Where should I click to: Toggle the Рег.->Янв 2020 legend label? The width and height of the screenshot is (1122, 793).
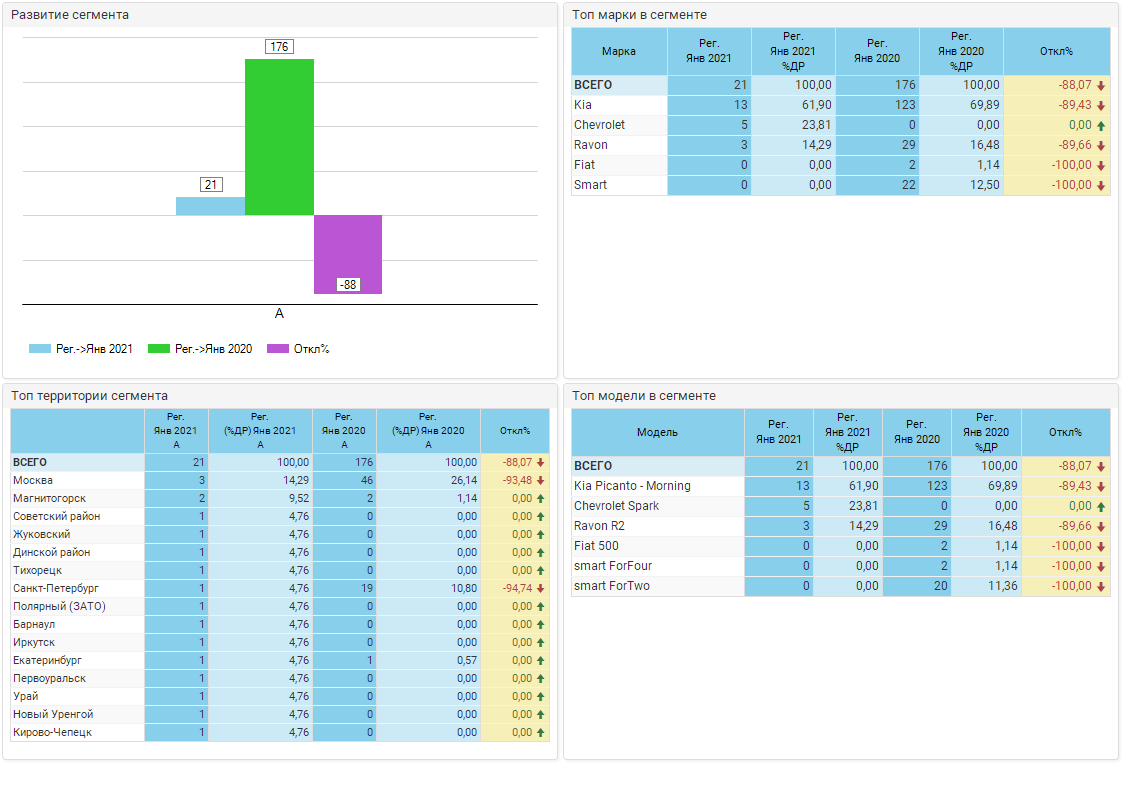coord(213,349)
